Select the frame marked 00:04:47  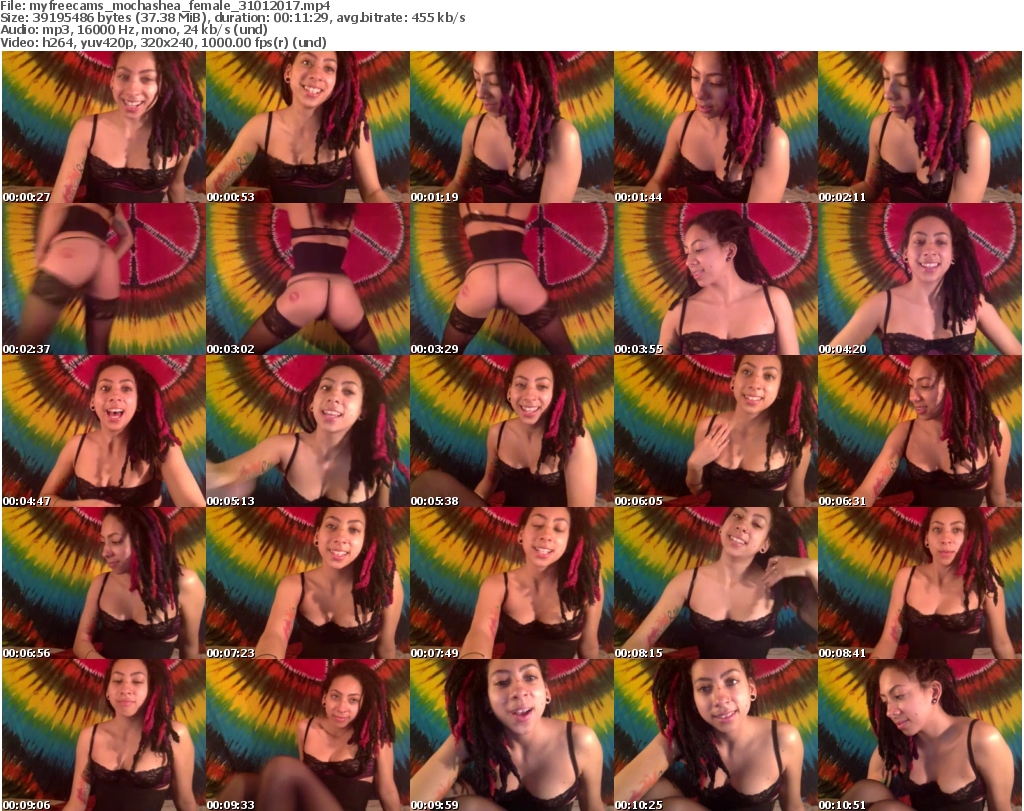[104, 431]
